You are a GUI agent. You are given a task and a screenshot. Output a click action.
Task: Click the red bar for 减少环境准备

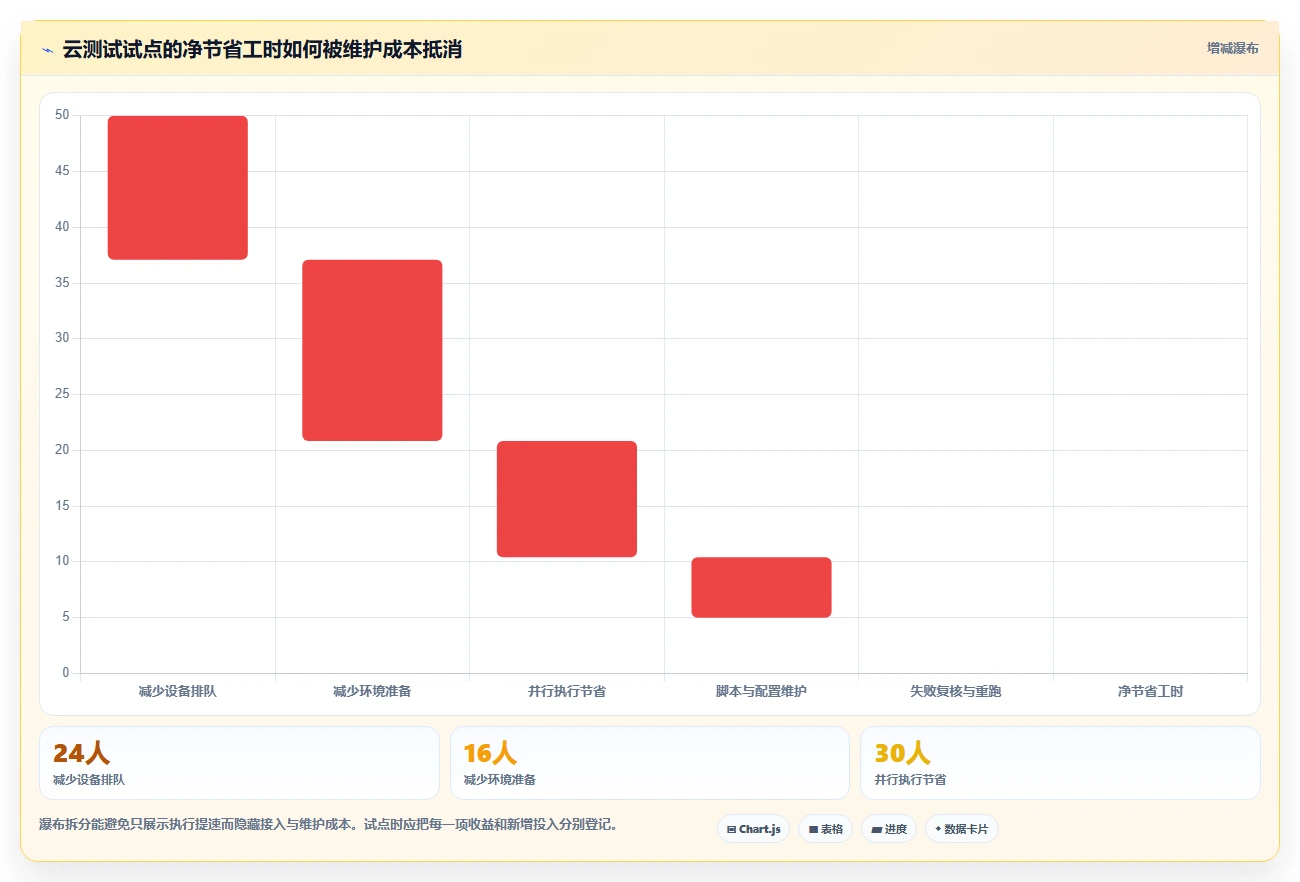click(x=372, y=350)
